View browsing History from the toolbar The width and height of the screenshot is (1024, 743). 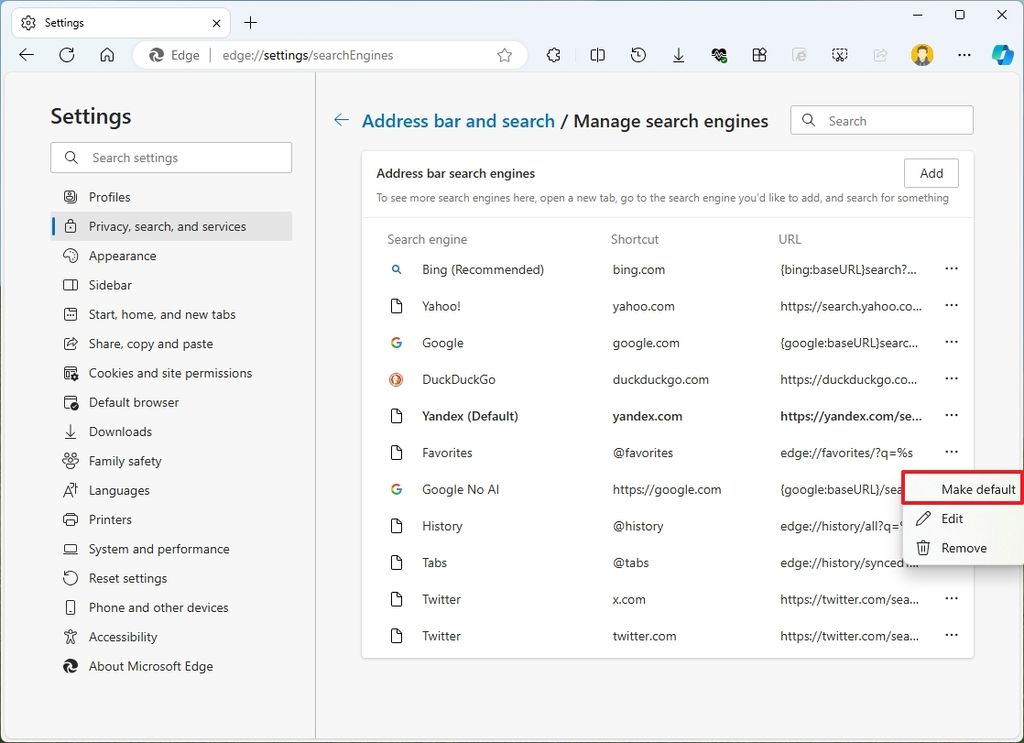click(638, 55)
